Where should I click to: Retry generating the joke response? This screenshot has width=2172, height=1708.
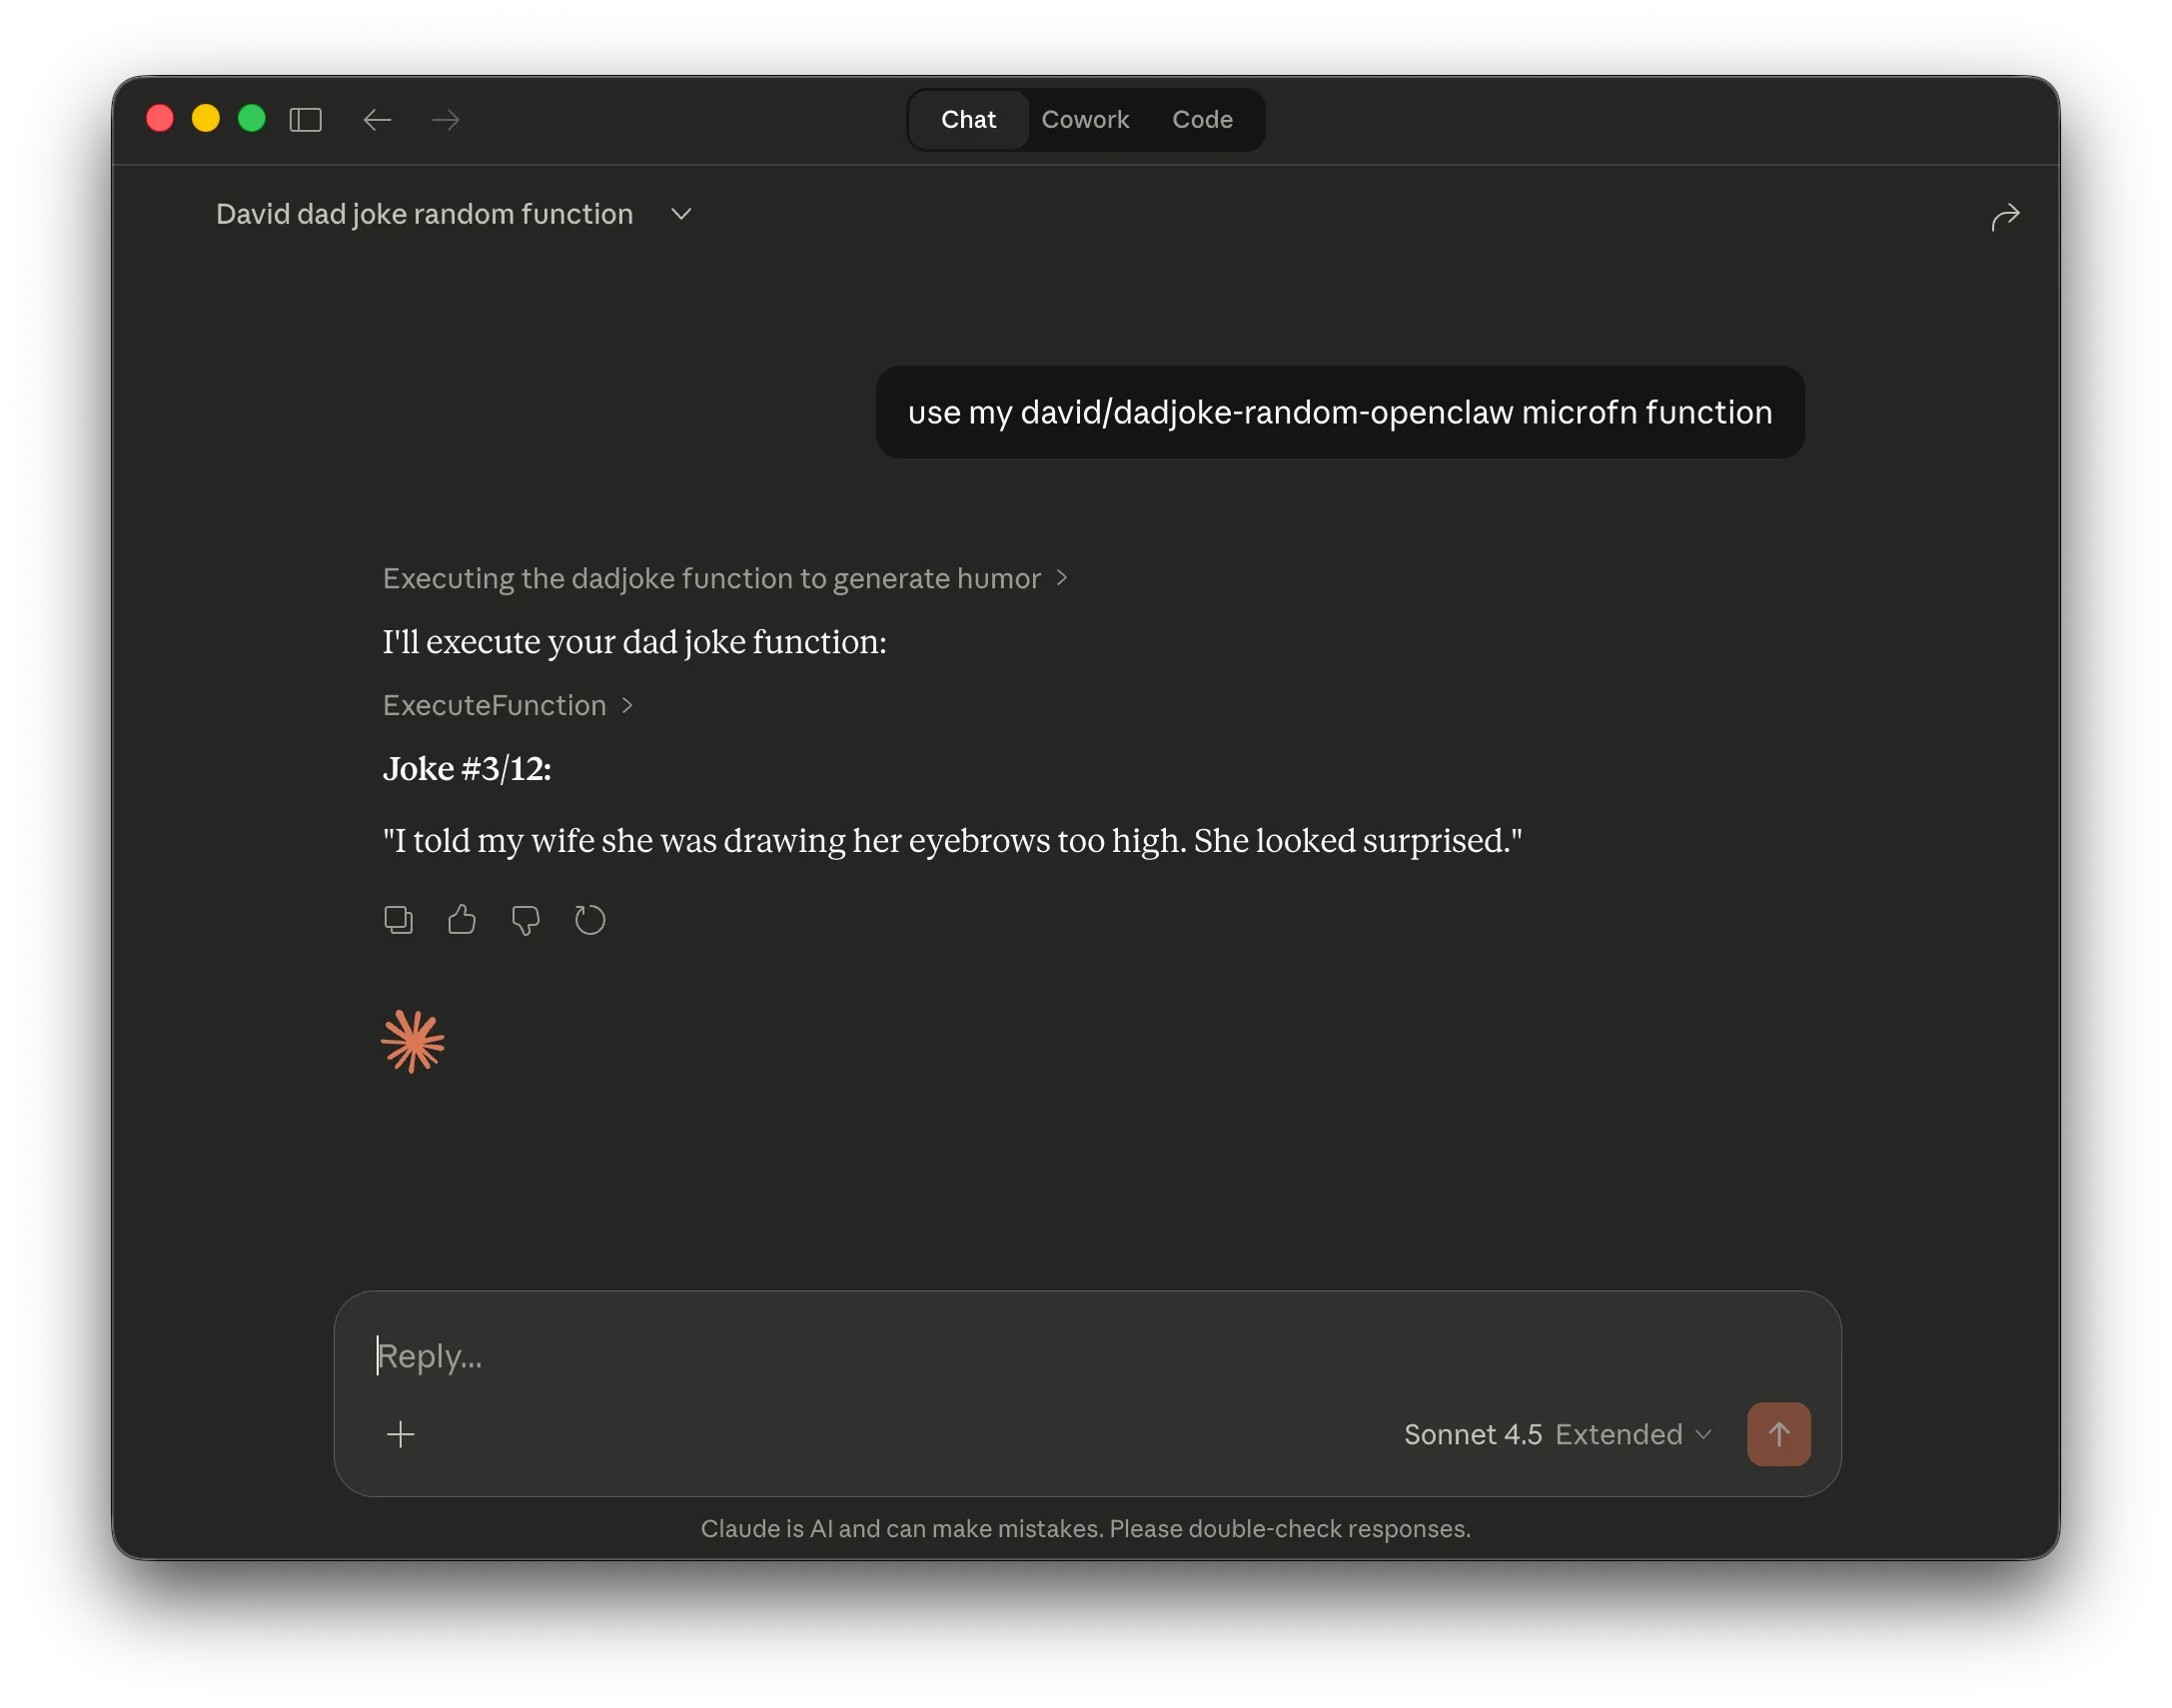(590, 920)
